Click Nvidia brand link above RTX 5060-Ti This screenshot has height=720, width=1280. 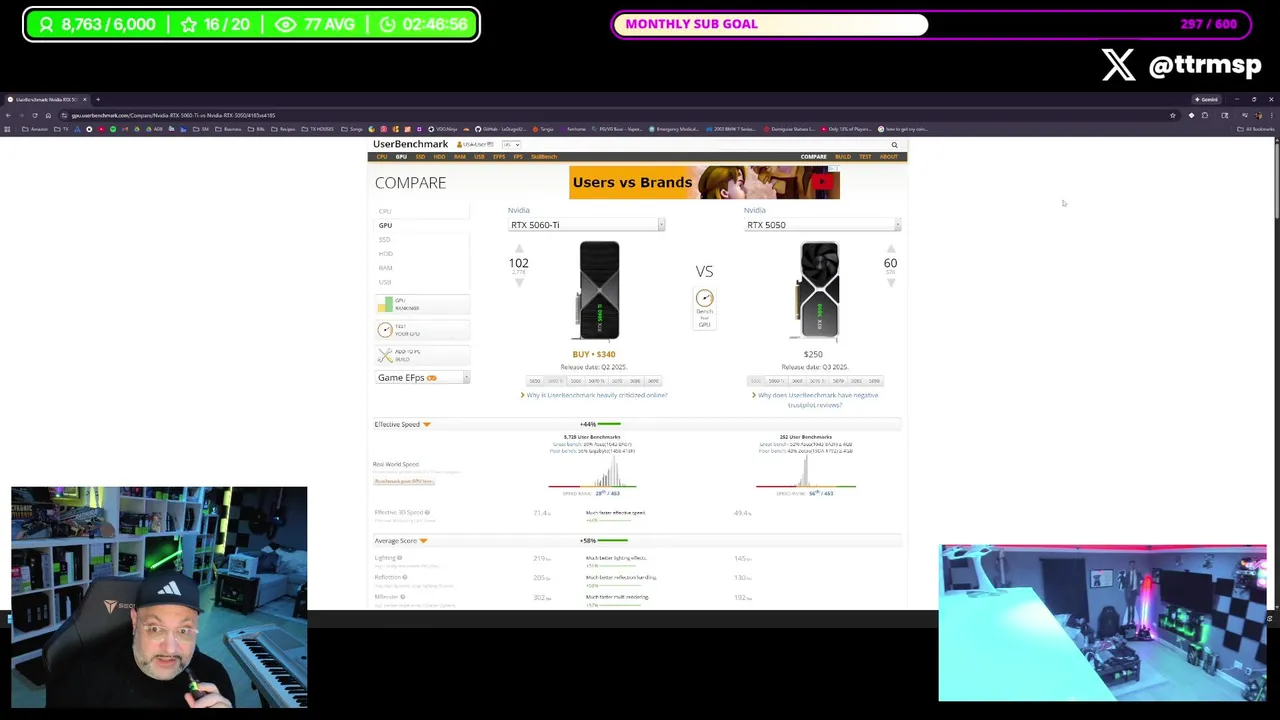tap(518, 210)
